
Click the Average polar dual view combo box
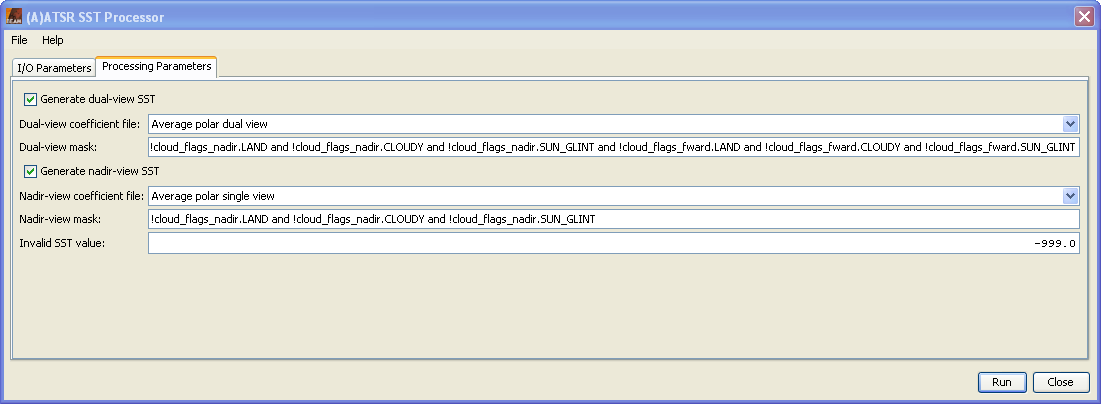click(x=600, y=124)
